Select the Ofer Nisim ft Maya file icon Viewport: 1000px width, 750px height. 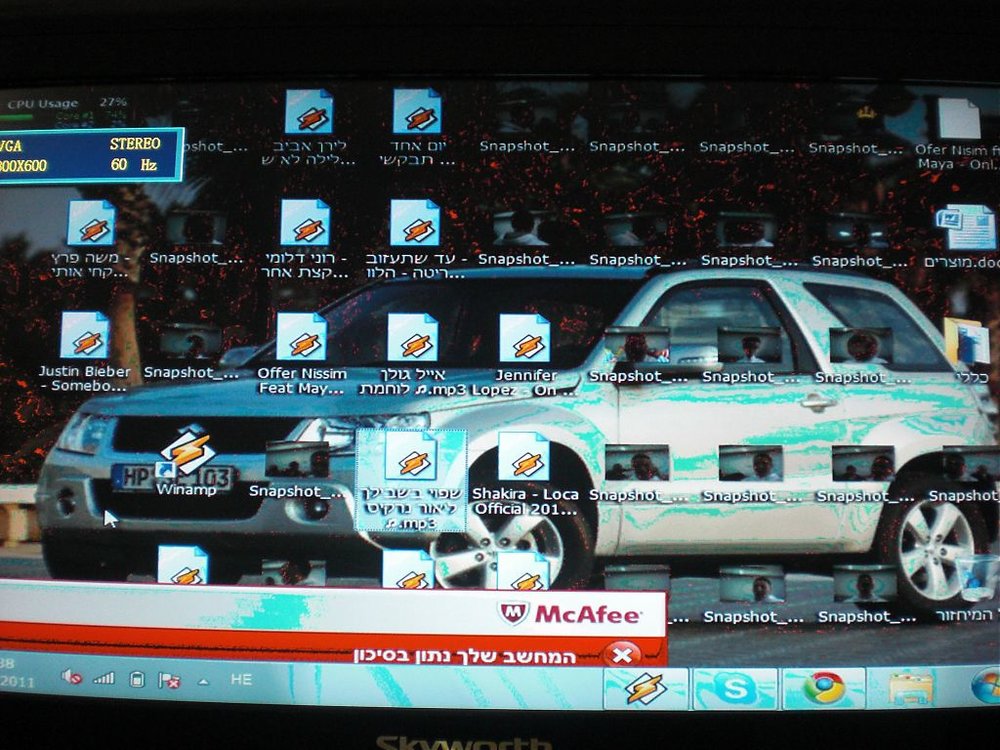click(x=957, y=134)
